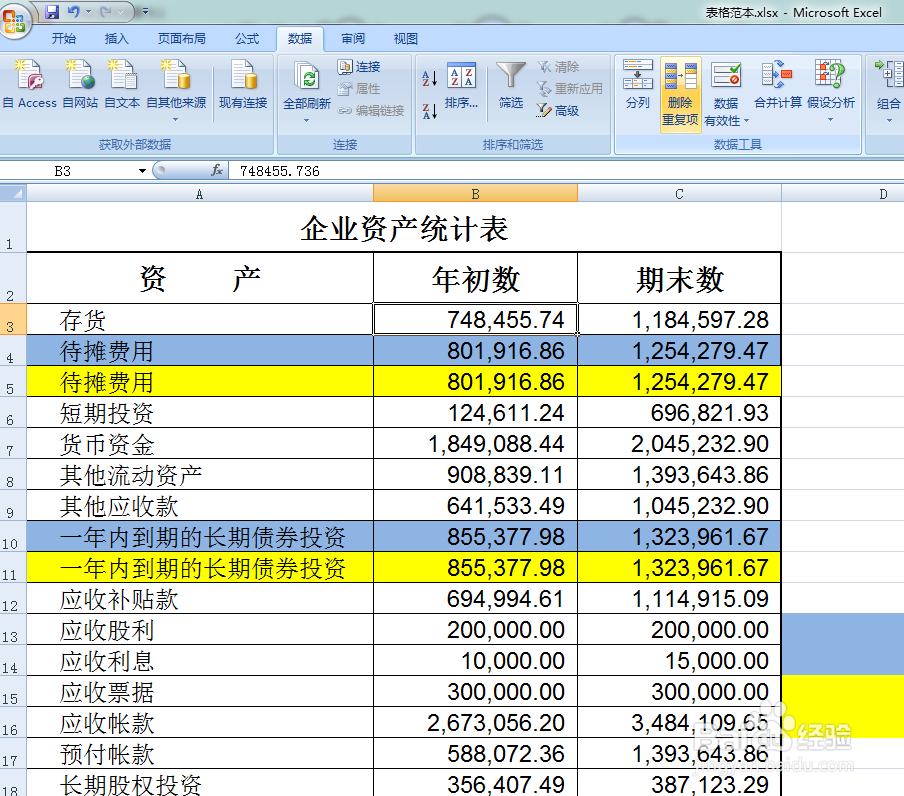Switch to the 页面布局 tab

(x=182, y=39)
